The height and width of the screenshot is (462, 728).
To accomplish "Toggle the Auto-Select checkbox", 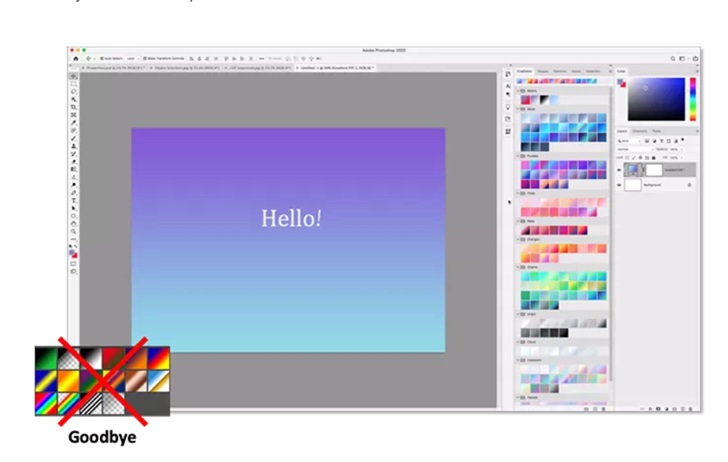I will coord(101,59).
